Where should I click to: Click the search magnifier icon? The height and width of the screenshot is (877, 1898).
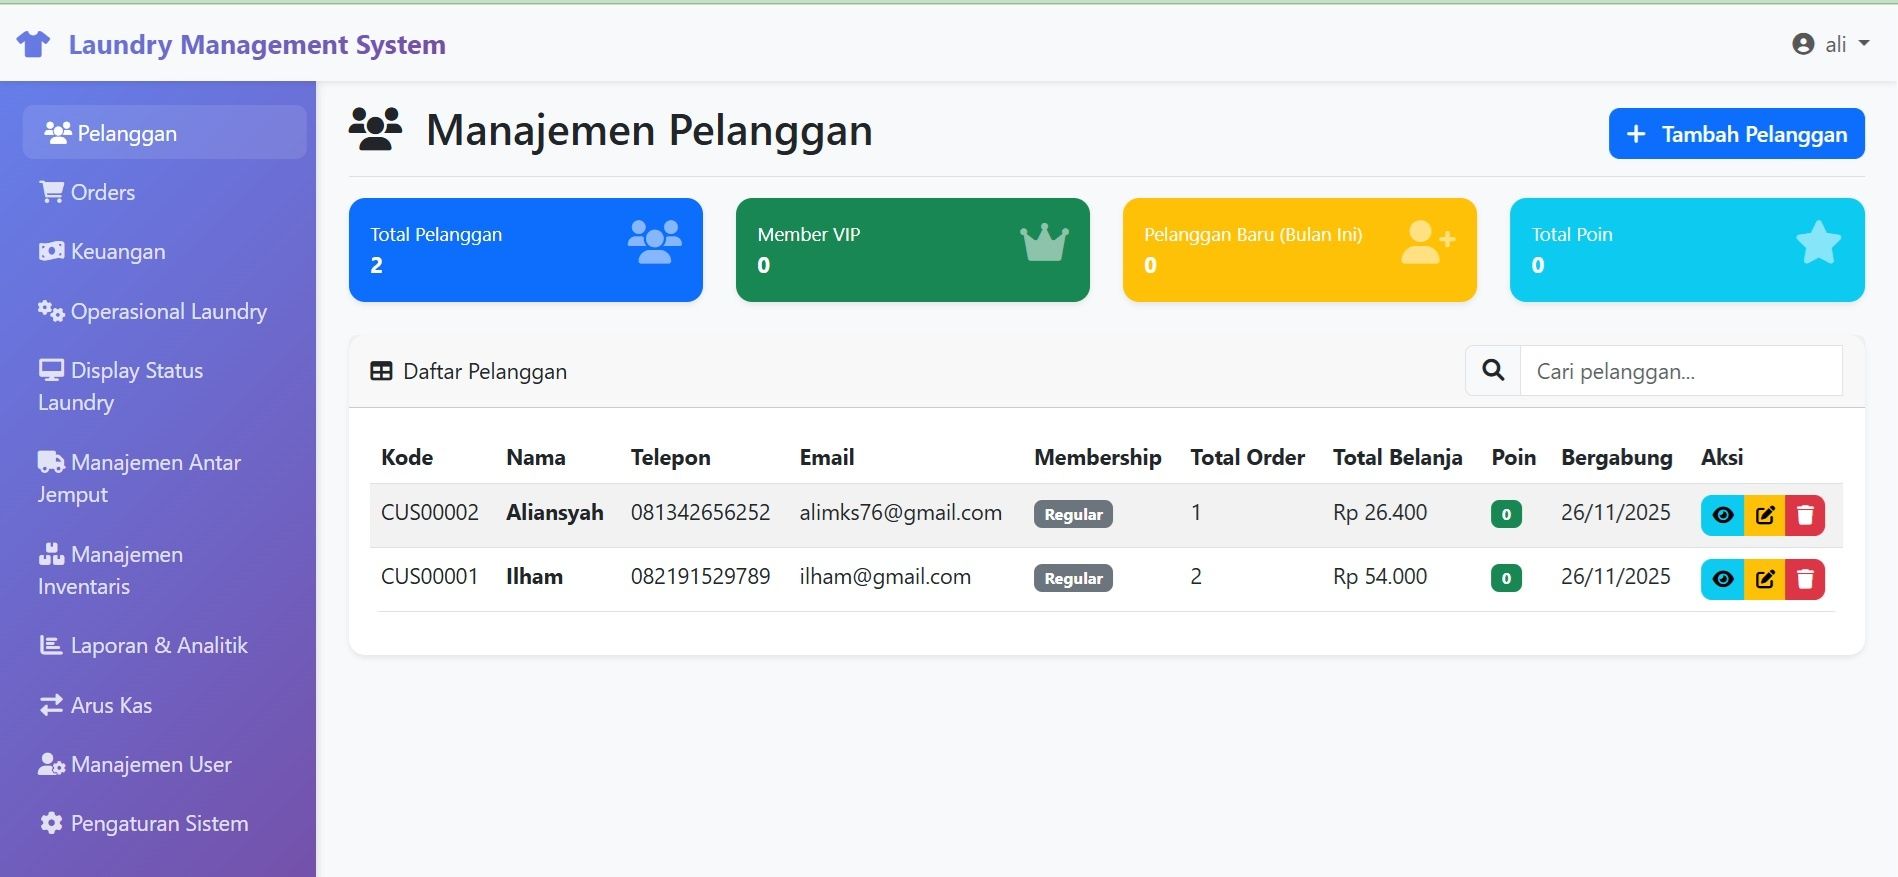pyautogui.click(x=1493, y=371)
